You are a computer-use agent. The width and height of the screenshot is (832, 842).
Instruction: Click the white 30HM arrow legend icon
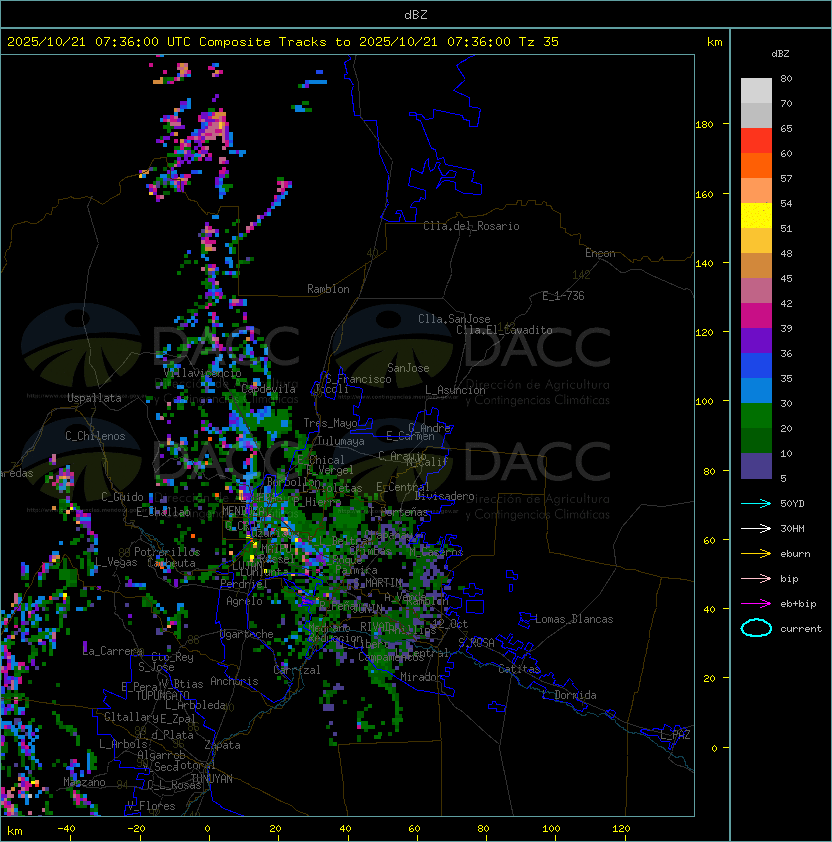(756, 529)
